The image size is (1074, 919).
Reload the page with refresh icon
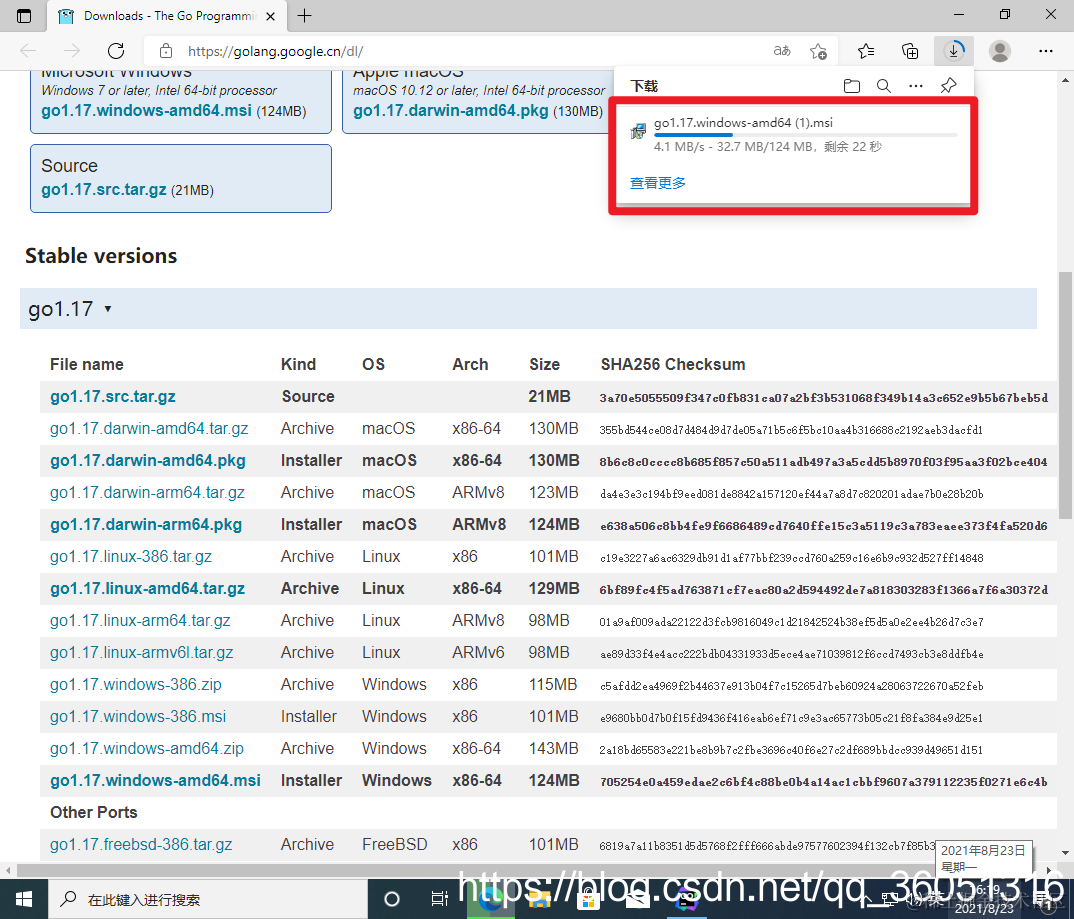coord(116,51)
